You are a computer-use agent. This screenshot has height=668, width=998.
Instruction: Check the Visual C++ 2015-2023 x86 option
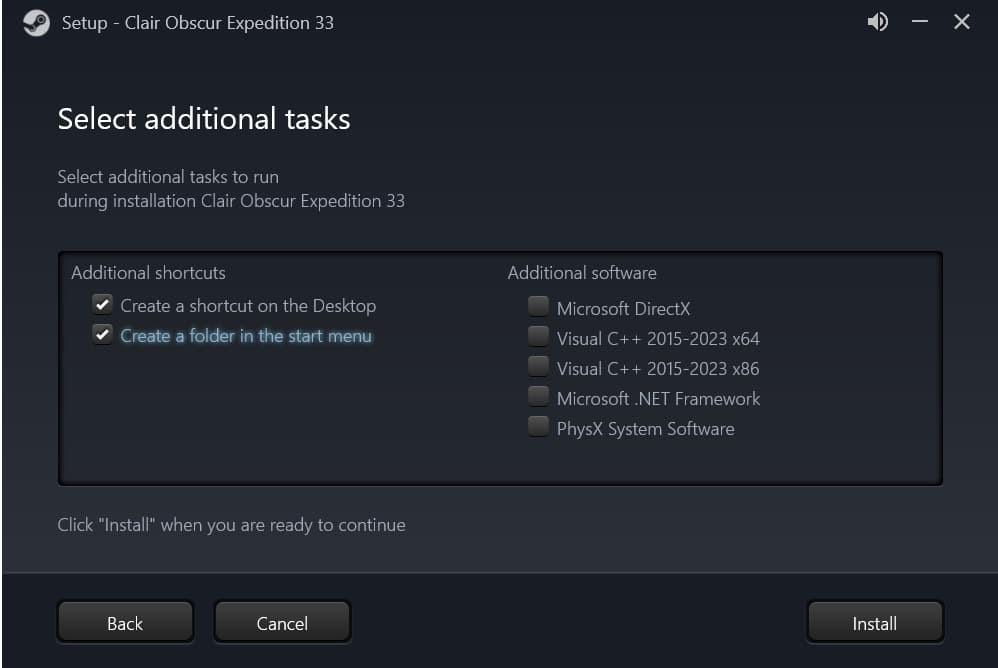tap(539, 366)
